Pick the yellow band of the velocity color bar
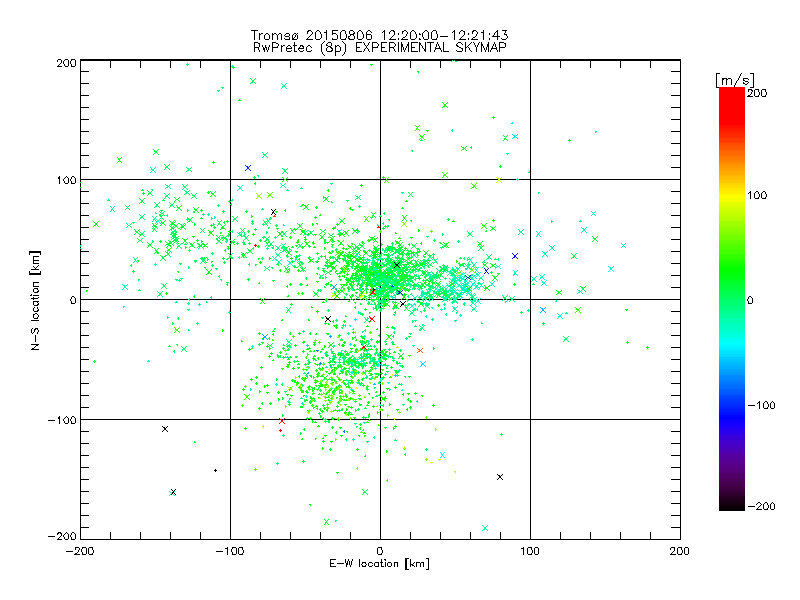 coord(732,195)
